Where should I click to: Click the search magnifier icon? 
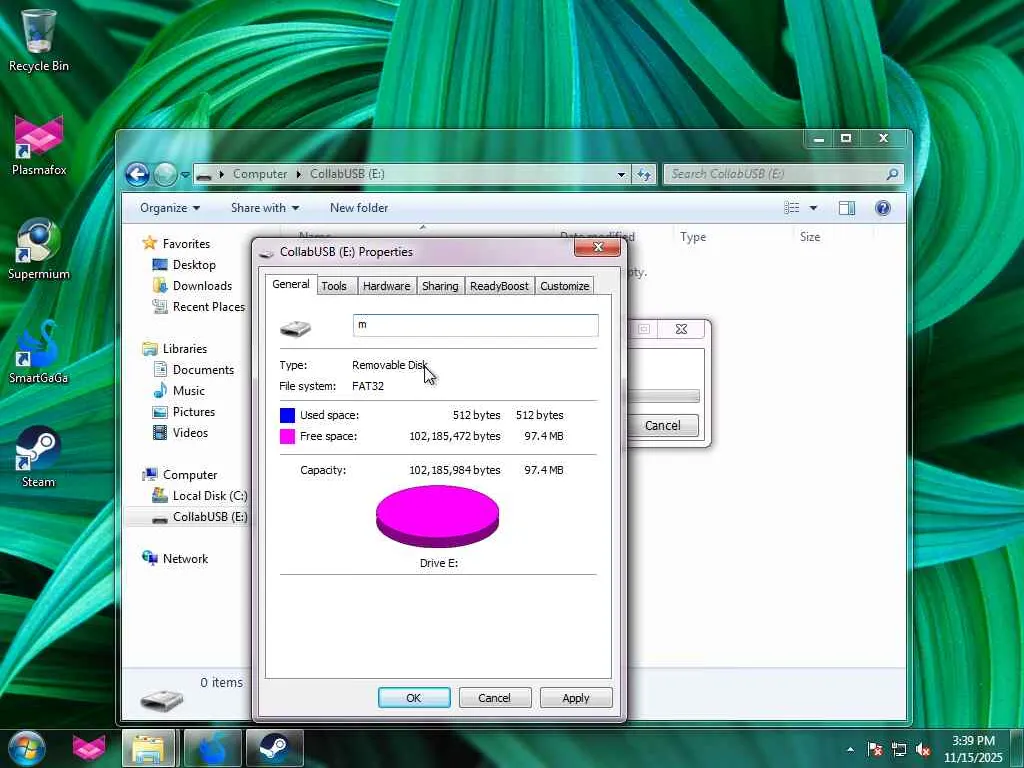tap(892, 174)
